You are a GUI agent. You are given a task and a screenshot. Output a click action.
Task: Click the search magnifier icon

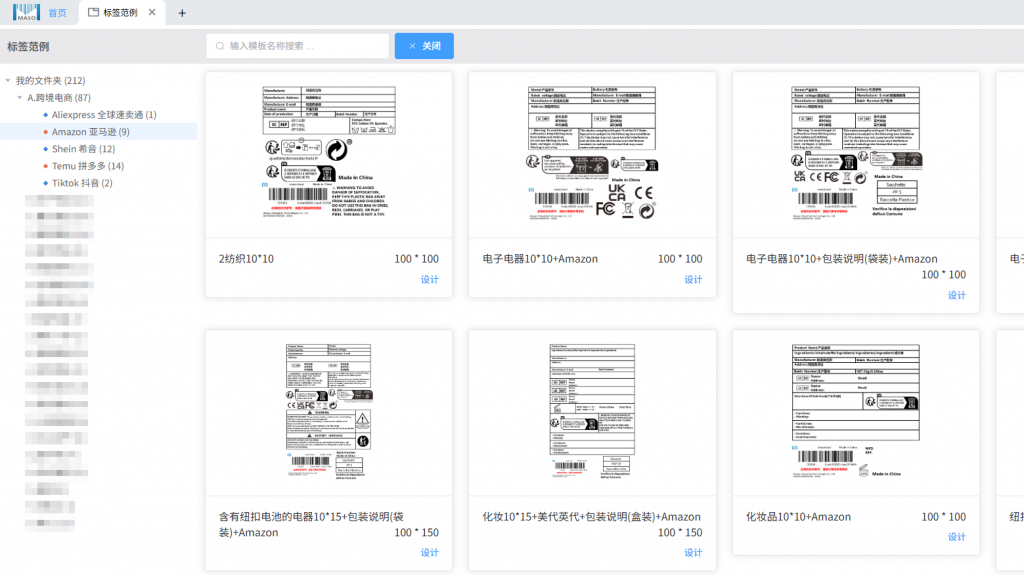[x=220, y=46]
